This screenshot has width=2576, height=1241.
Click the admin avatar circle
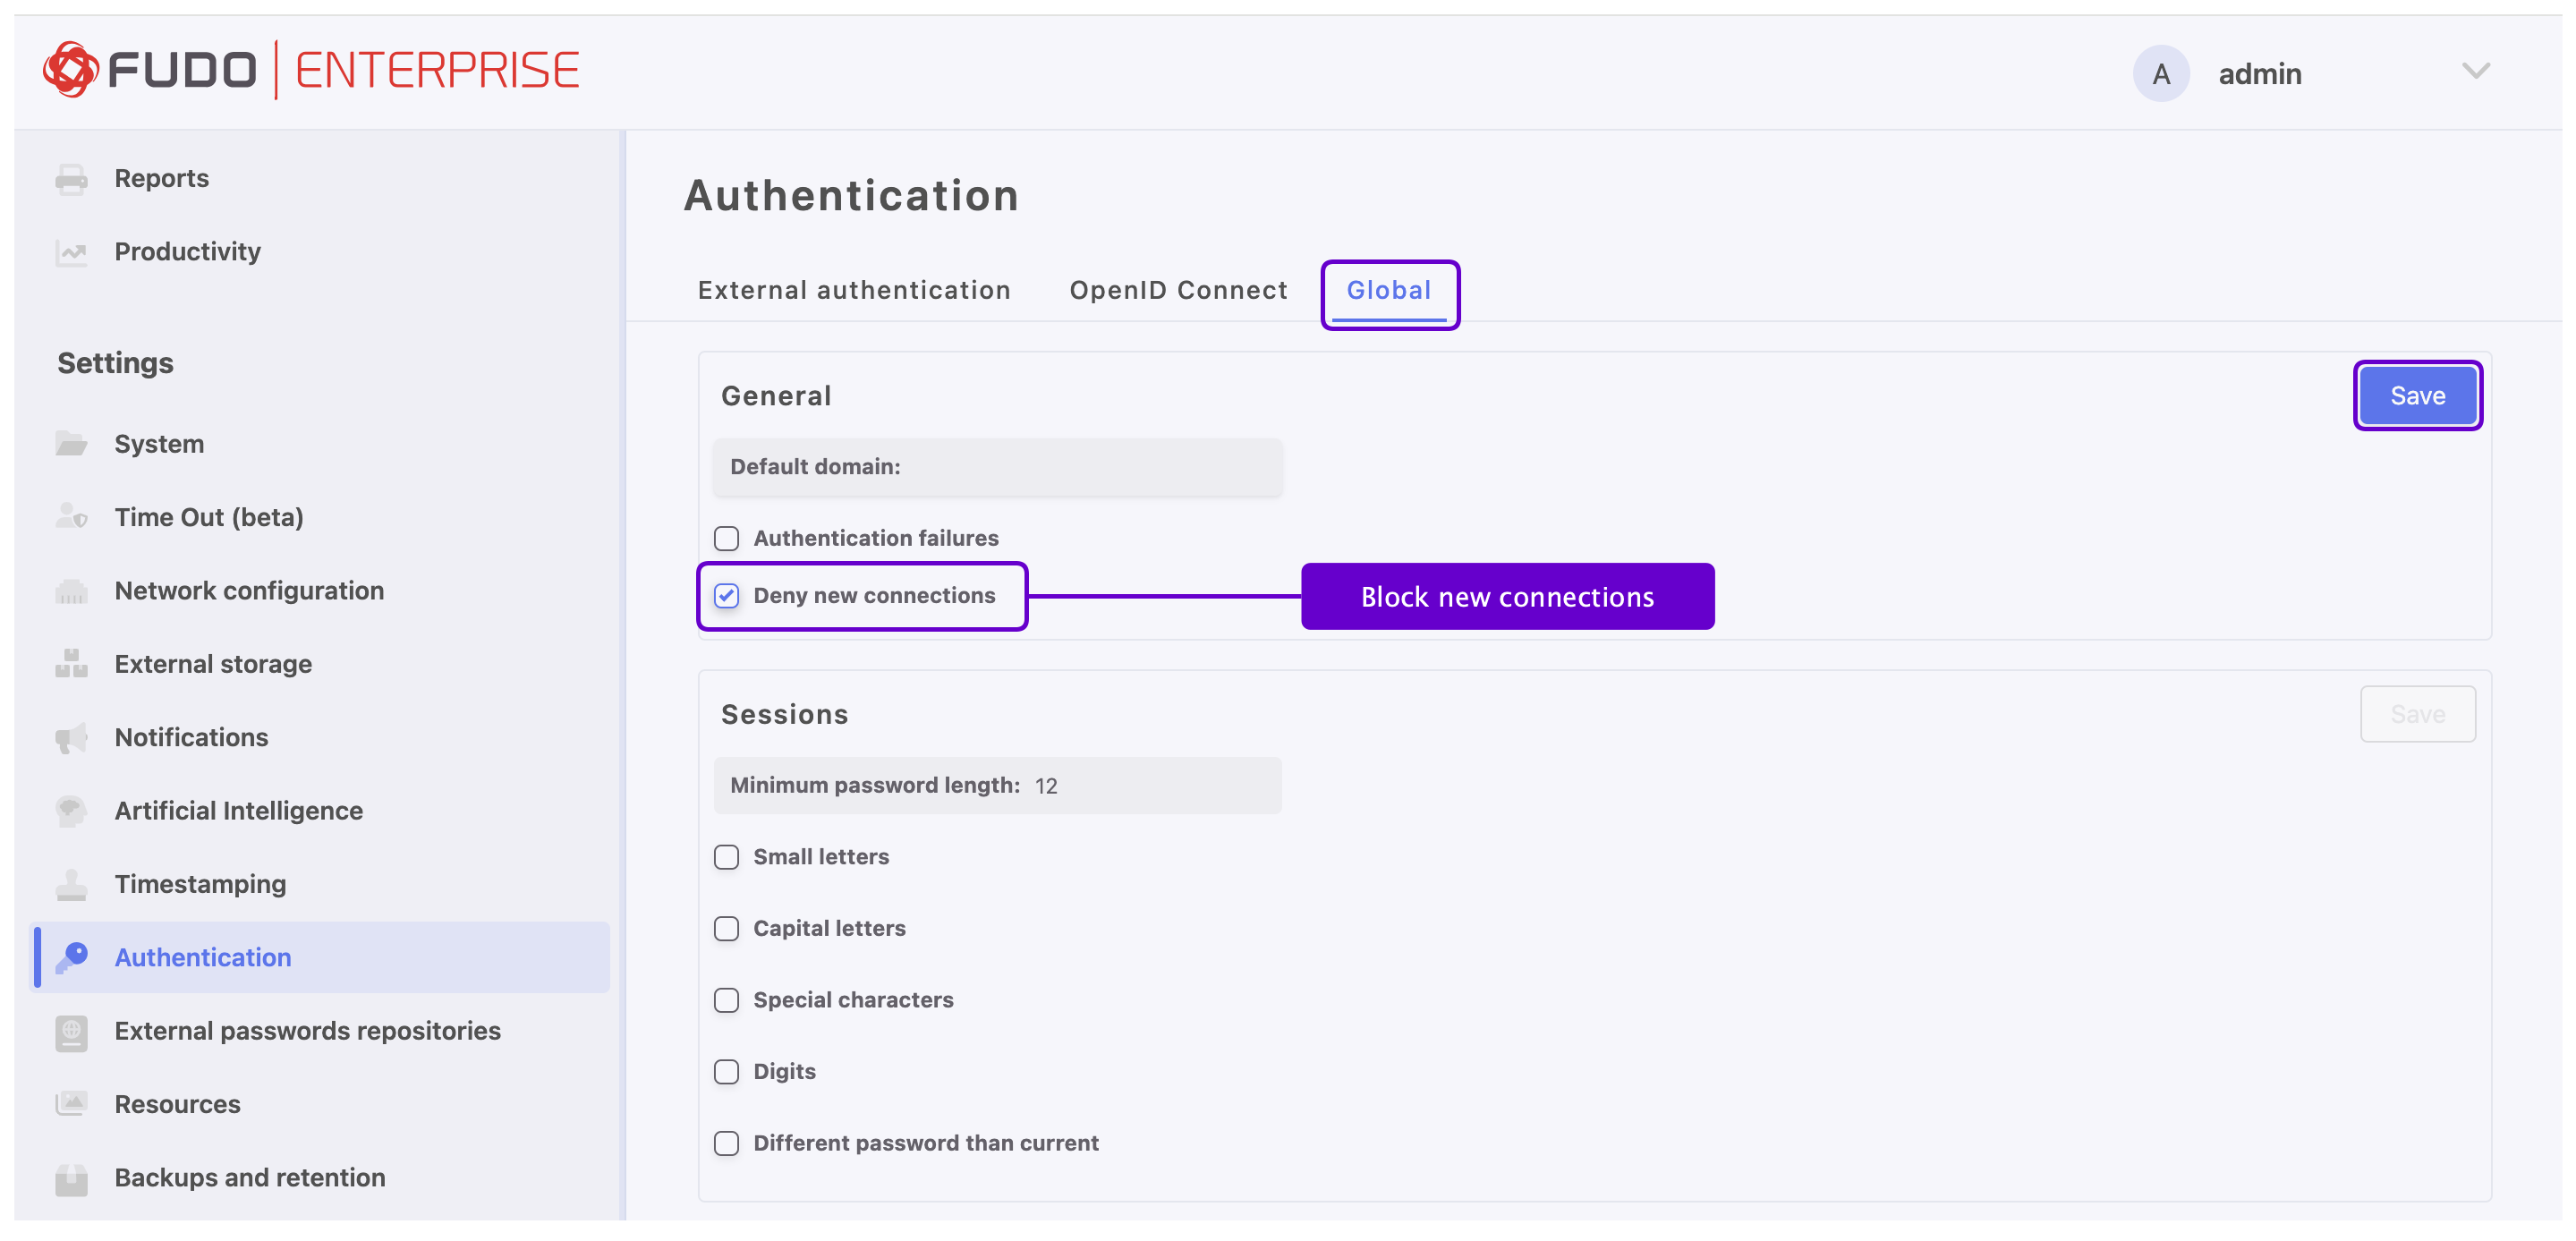coord(2161,74)
